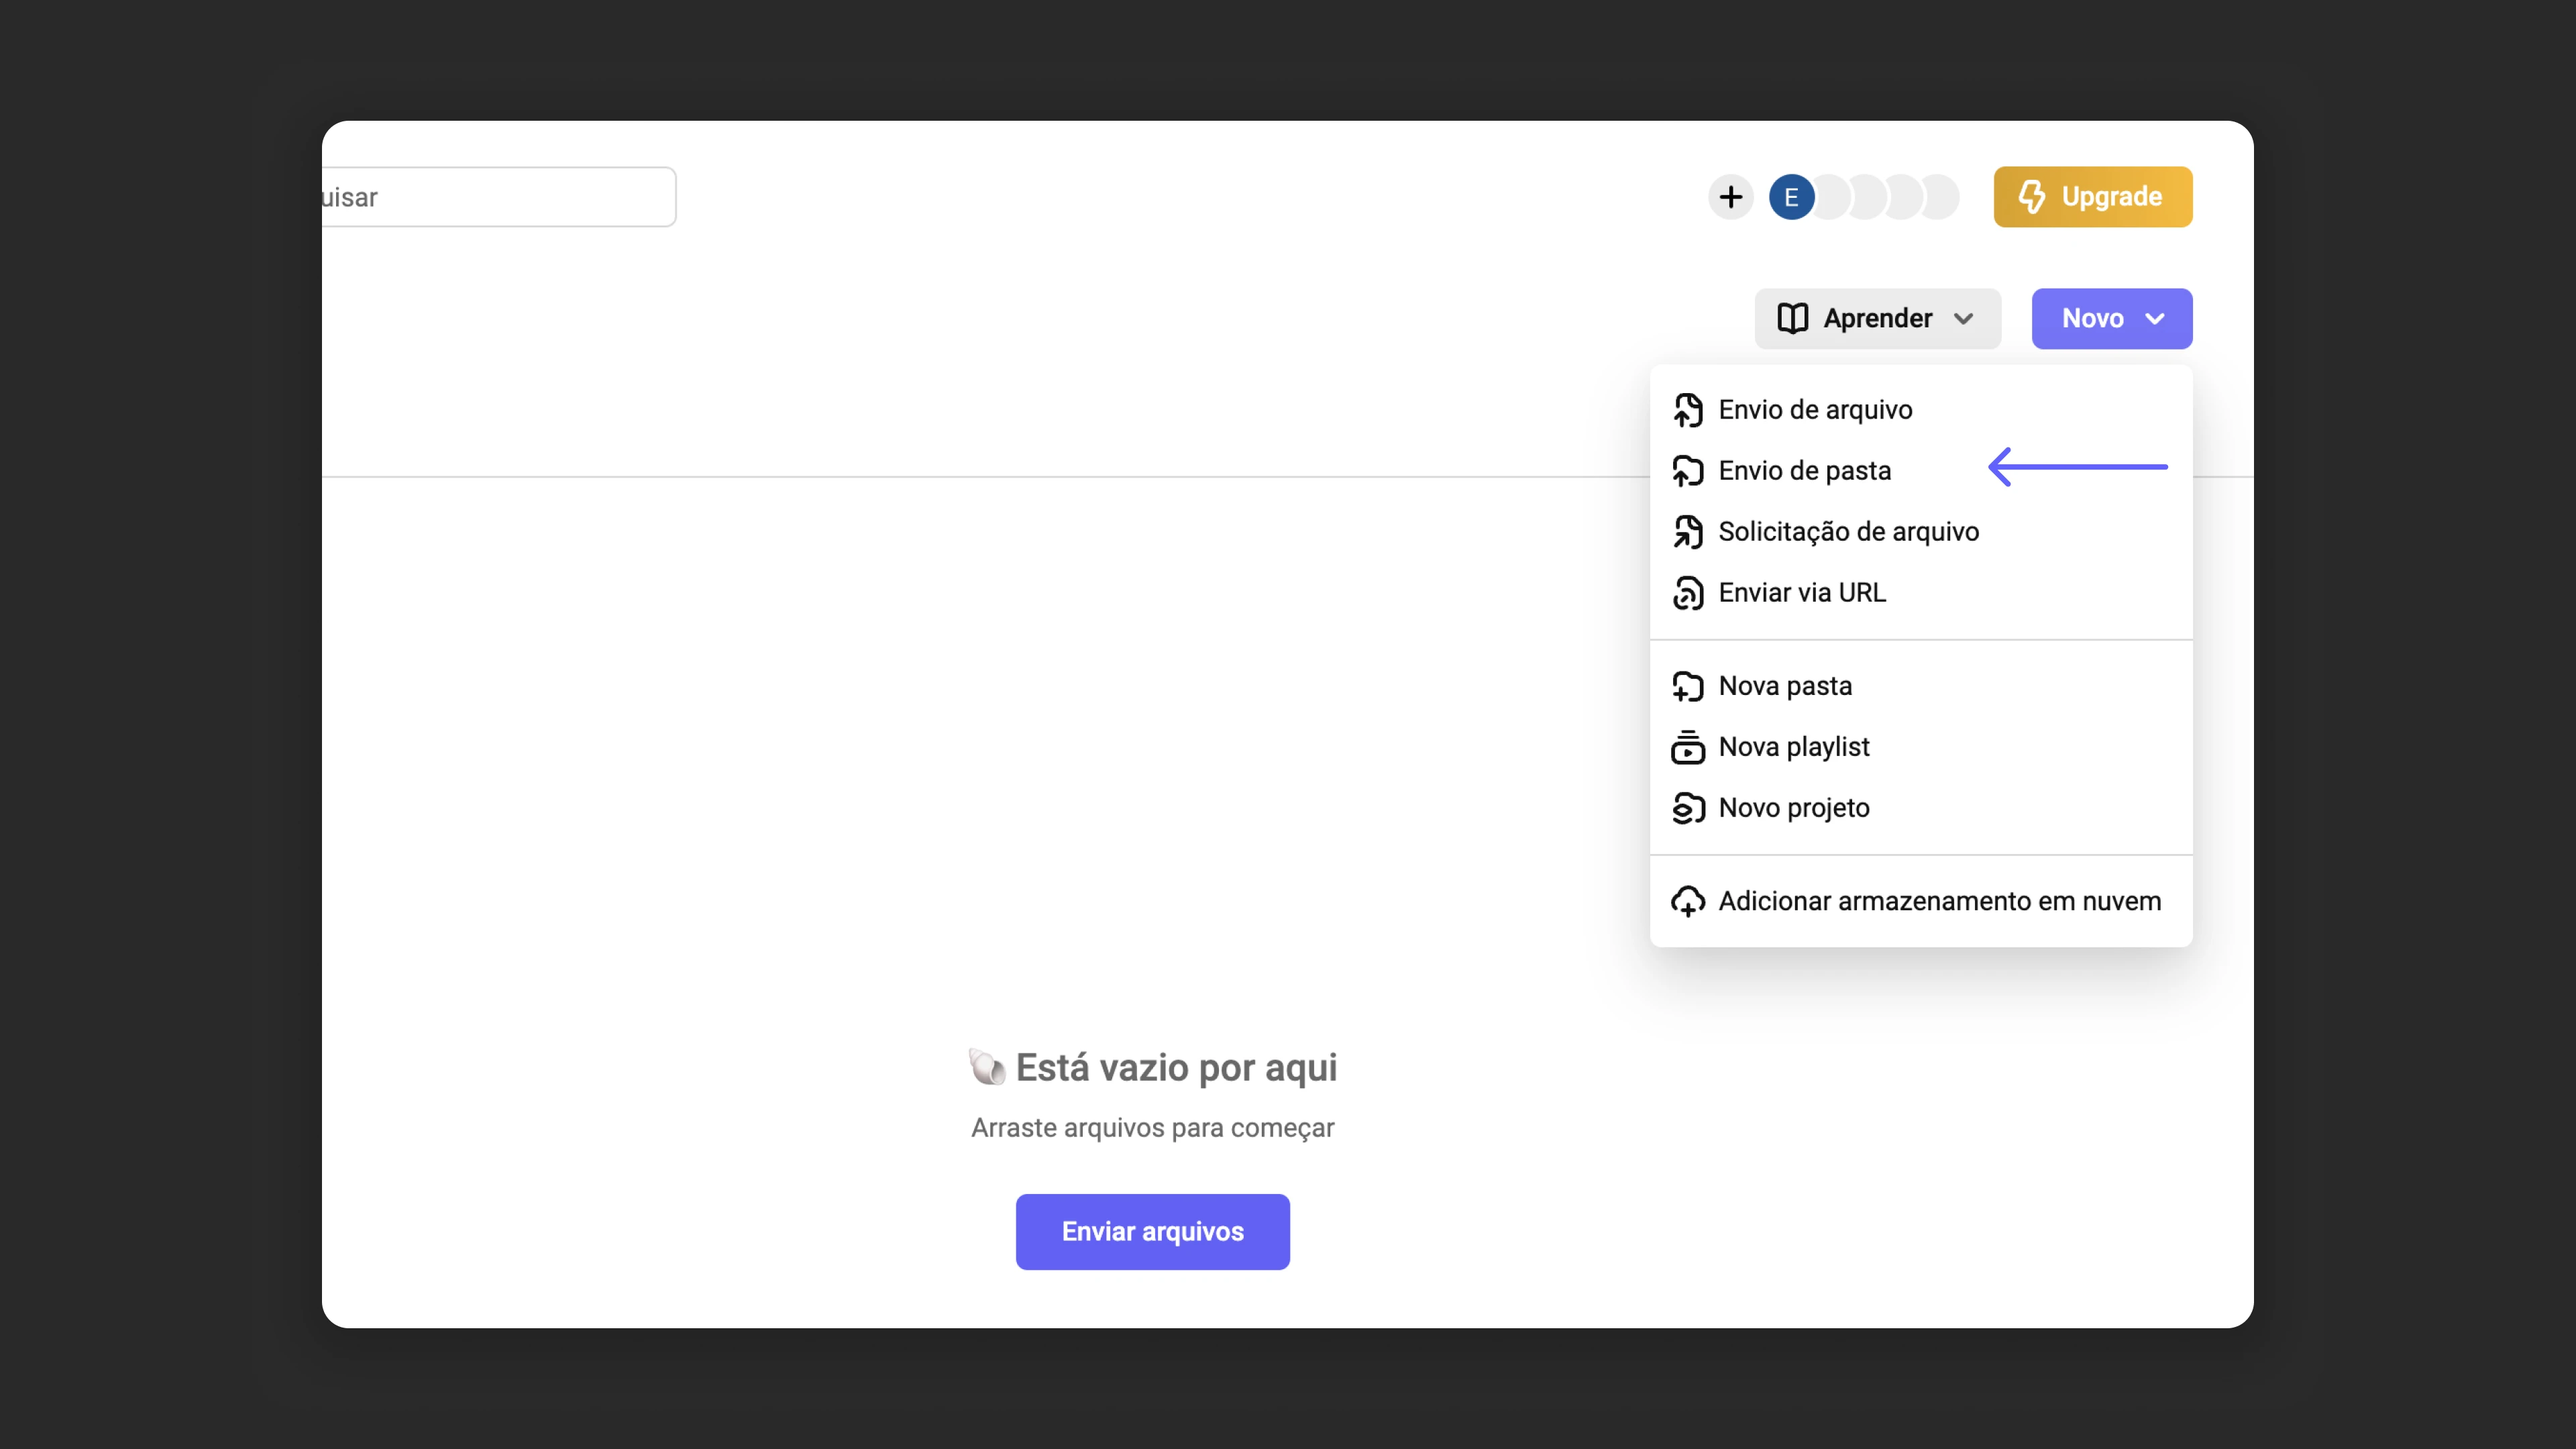The image size is (2576, 1449).
Task: Open the user avatar labeled E
Action: click(1791, 197)
